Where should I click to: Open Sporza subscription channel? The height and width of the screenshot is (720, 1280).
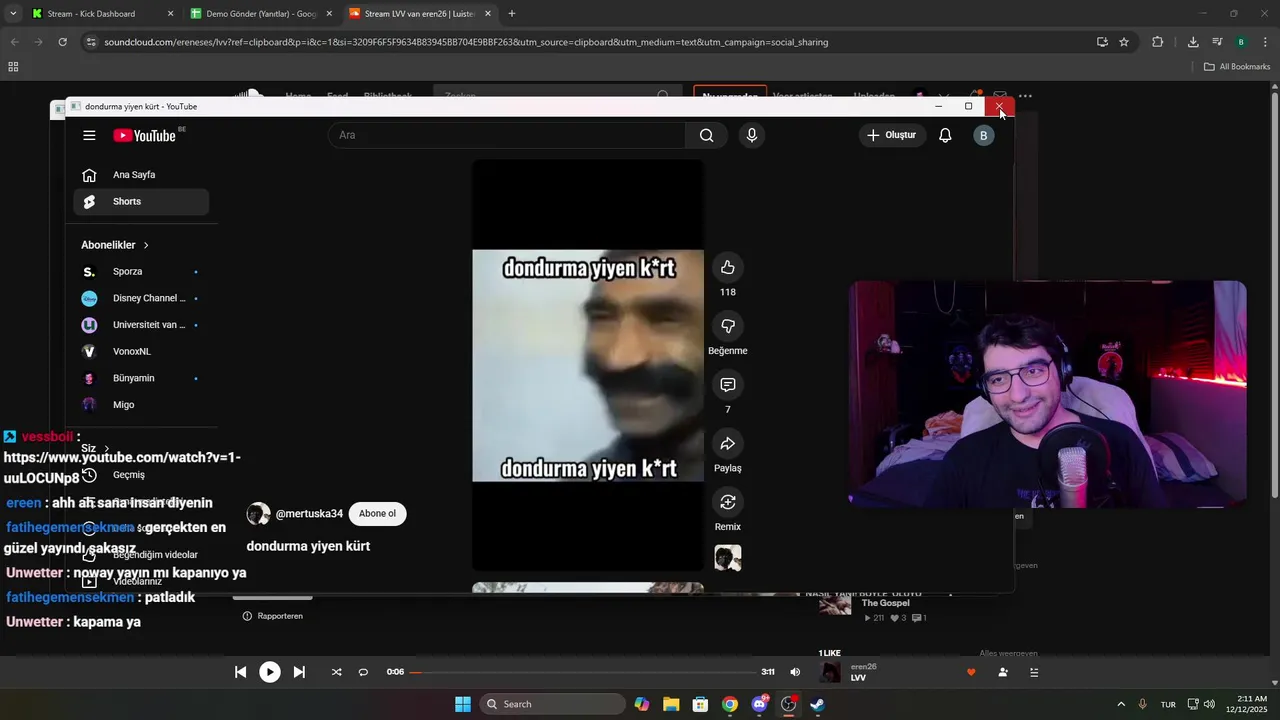(x=141, y=272)
